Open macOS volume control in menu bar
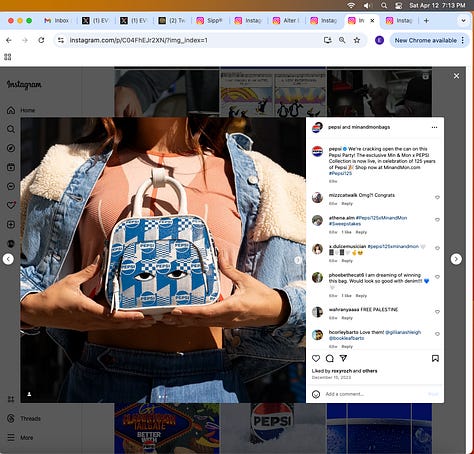This screenshot has width=474, height=454. pos(367,5)
